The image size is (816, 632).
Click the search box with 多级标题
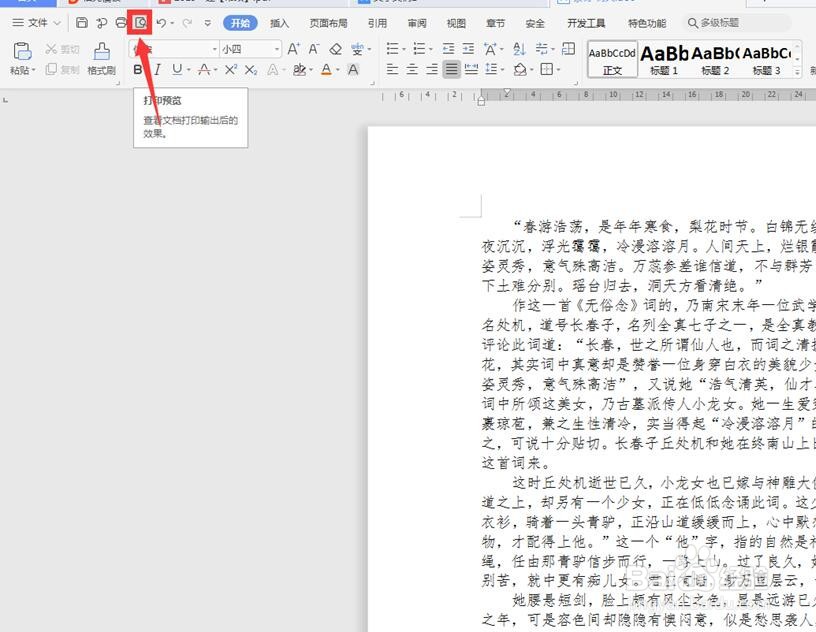tap(736, 23)
